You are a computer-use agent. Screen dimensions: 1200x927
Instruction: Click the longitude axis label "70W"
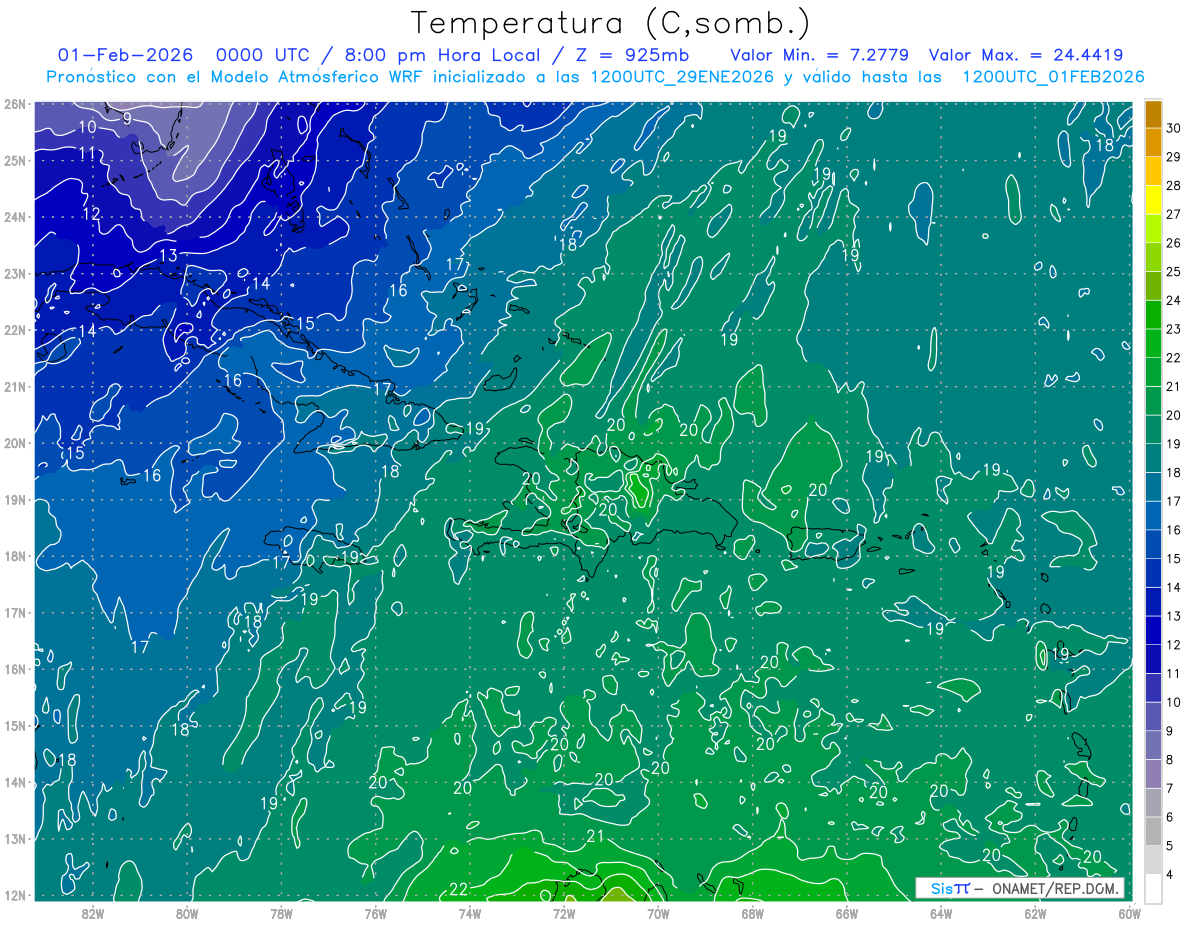(x=658, y=913)
